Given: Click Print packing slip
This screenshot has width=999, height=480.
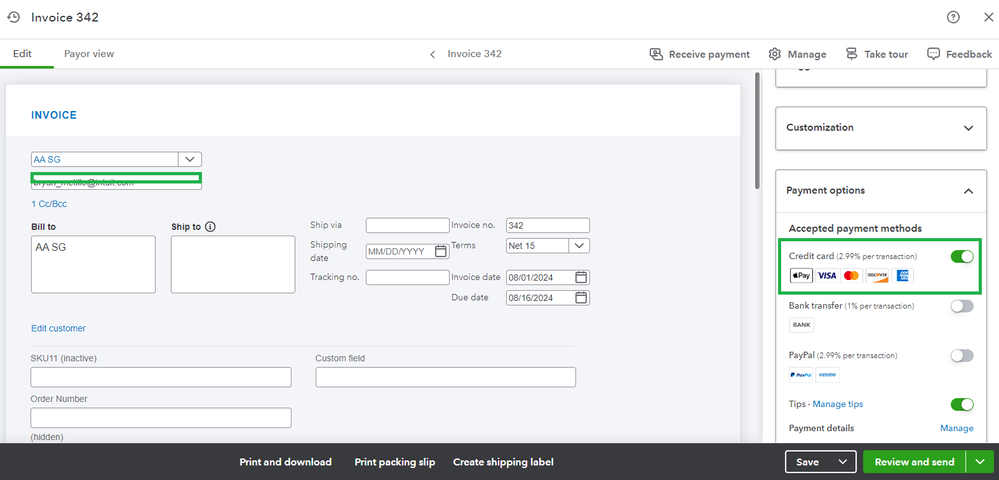Looking at the screenshot, I should (395, 462).
